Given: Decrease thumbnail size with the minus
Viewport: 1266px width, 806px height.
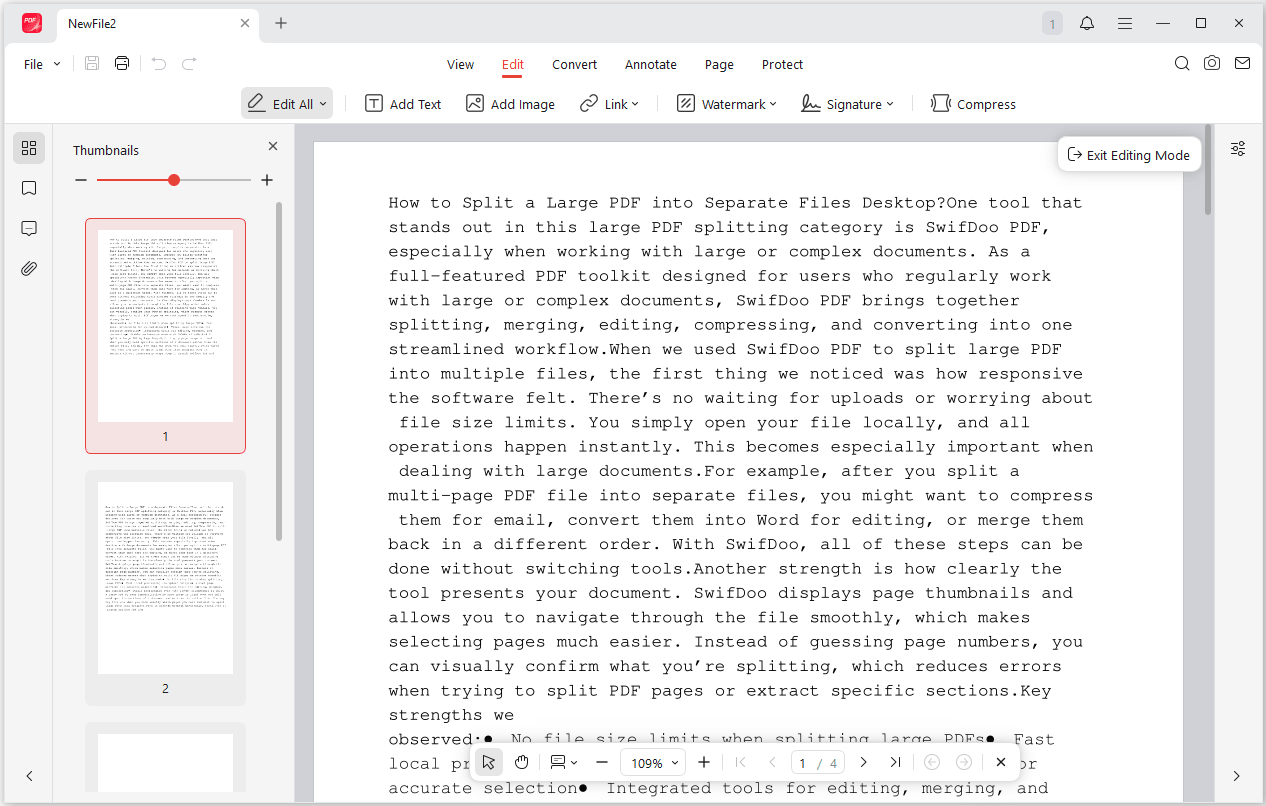Looking at the screenshot, I should [x=81, y=180].
